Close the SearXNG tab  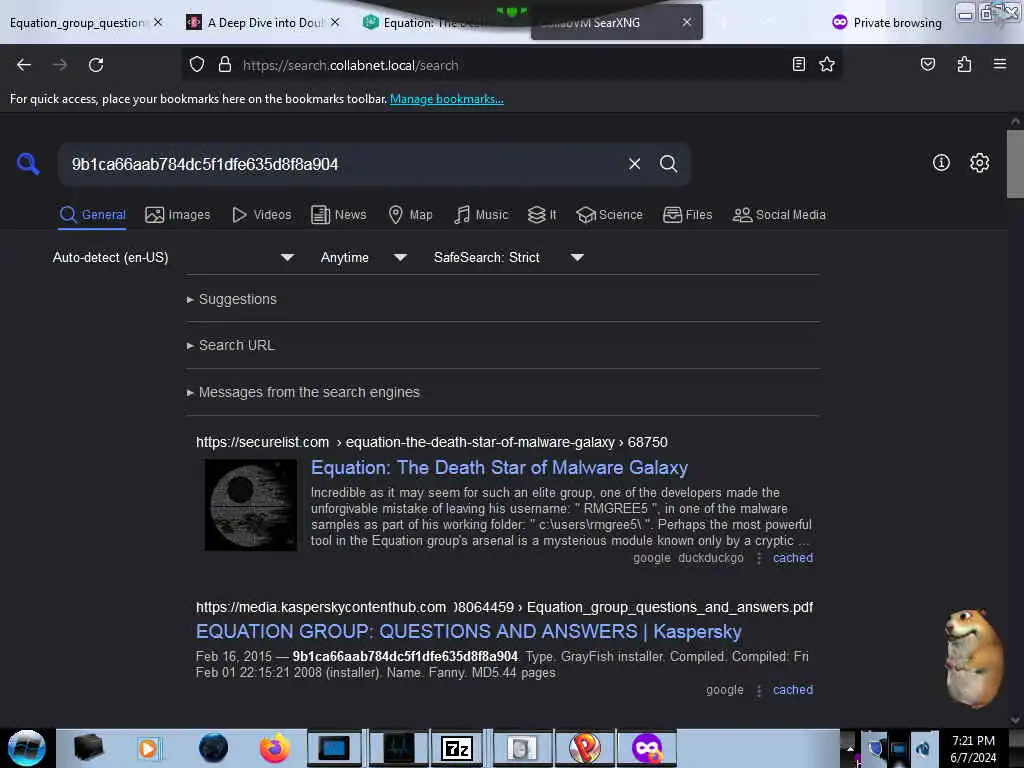(x=686, y=22)
